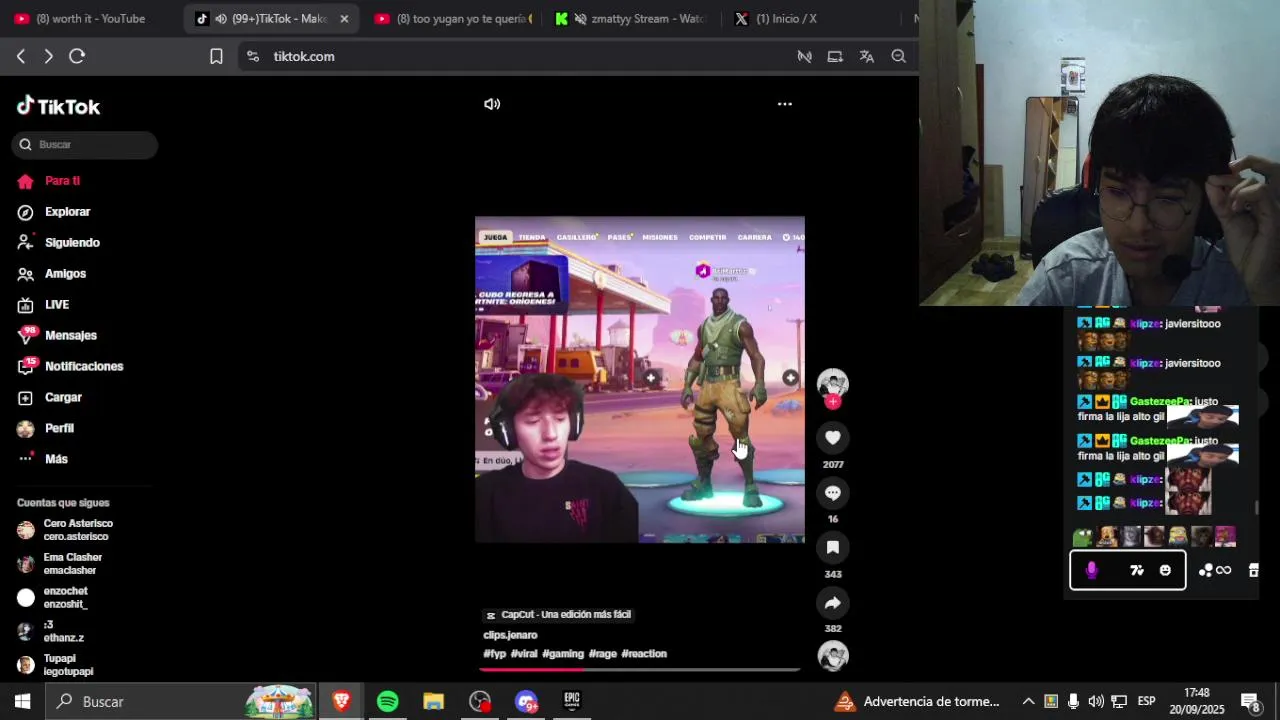Screen dimensions: 1280x720
Task: Share the video with arrow icon
Action: point(833,602)
